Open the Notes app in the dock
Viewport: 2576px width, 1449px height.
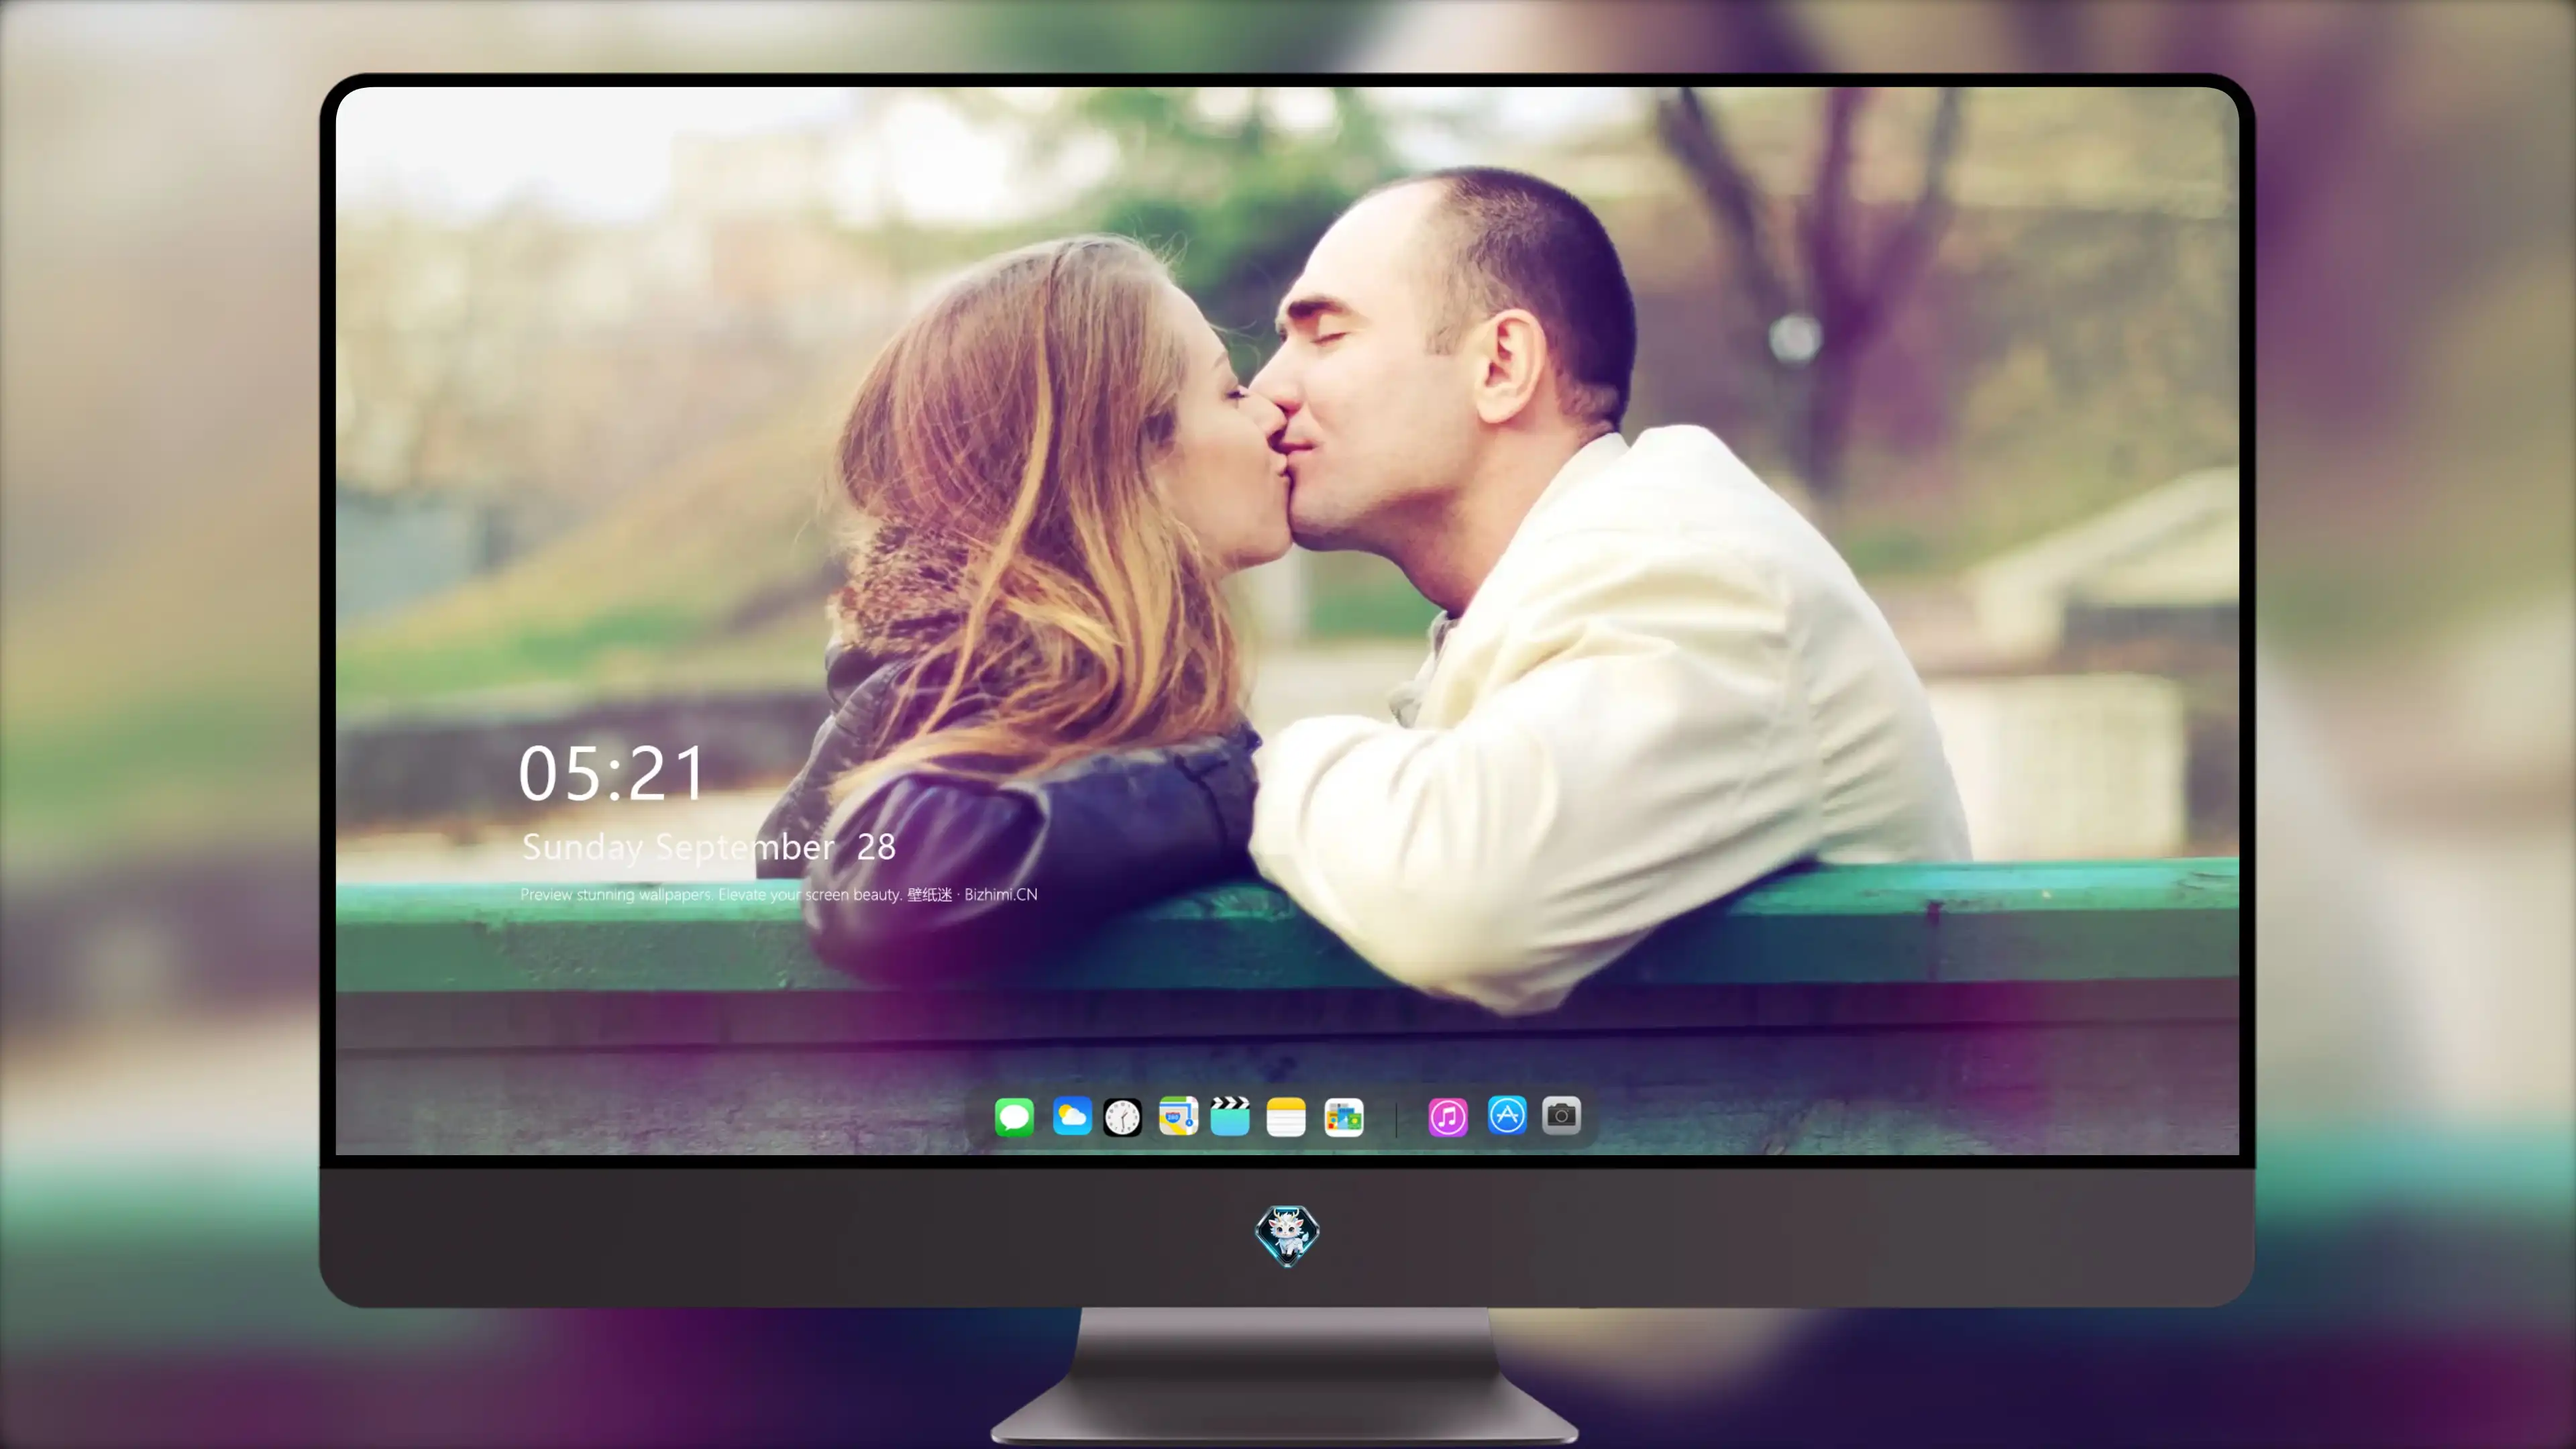tap(1286, 1117)
